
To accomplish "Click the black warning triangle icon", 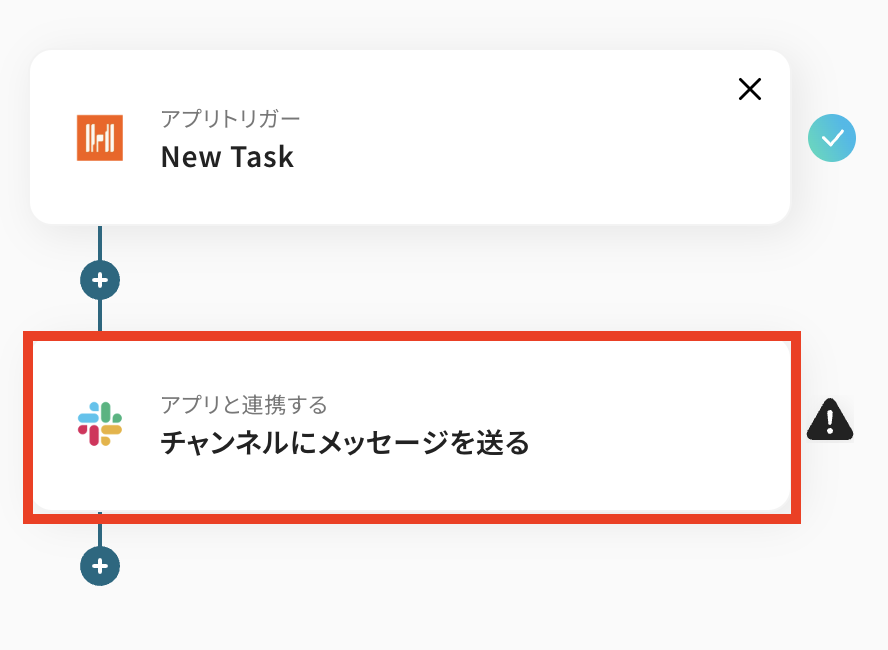I will pyautogui.click(x=830, y=421).
